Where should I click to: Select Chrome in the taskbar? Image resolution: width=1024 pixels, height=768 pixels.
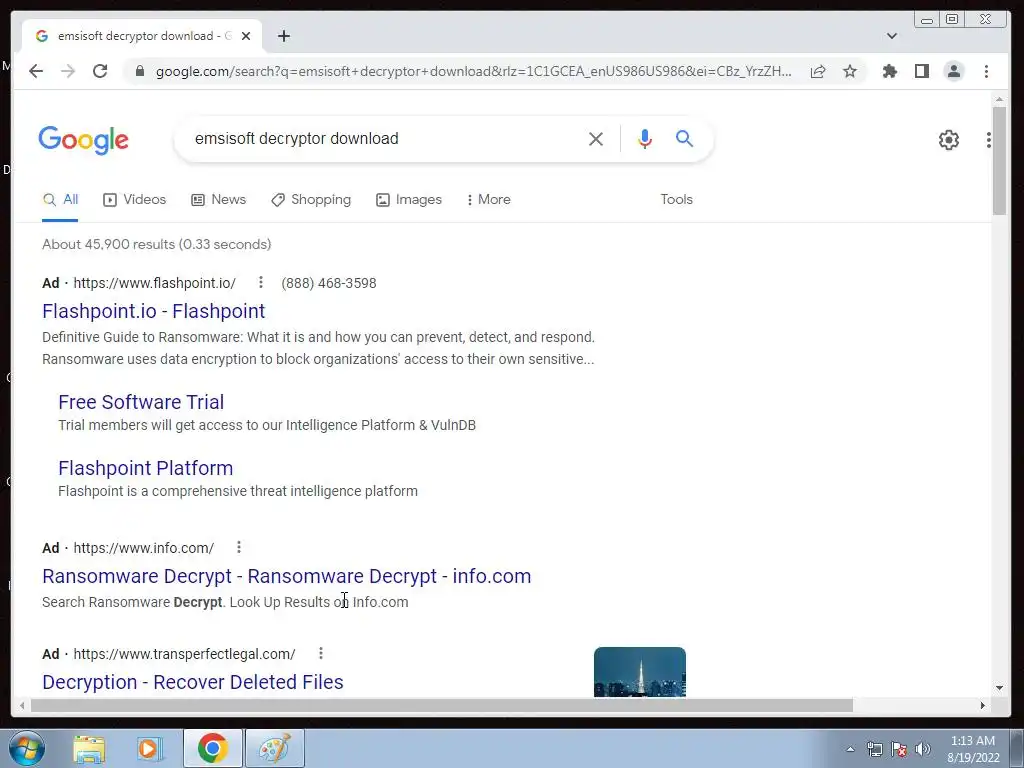coord(212,748)
